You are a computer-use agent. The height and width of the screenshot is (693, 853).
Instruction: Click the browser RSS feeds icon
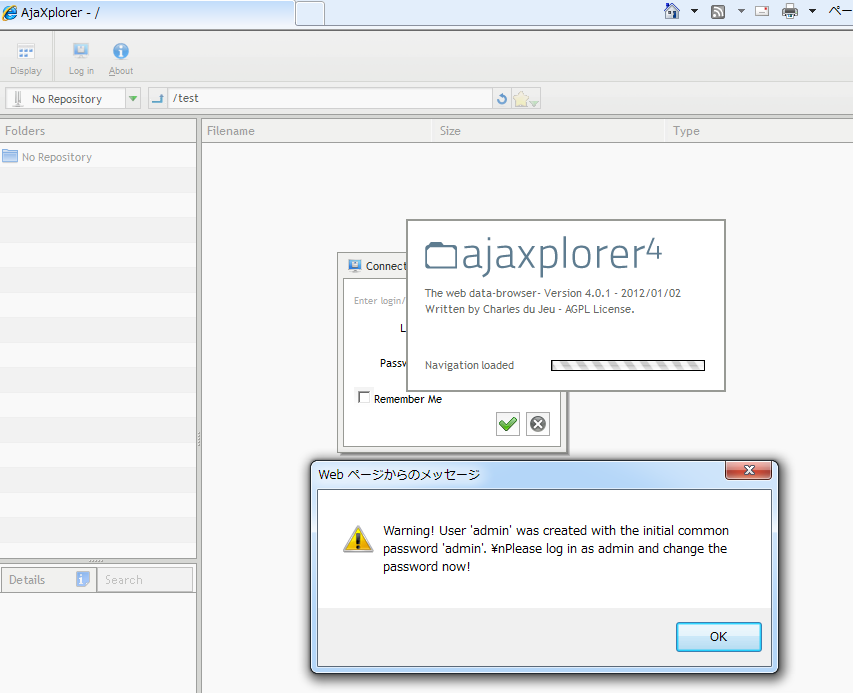[718, 11]
